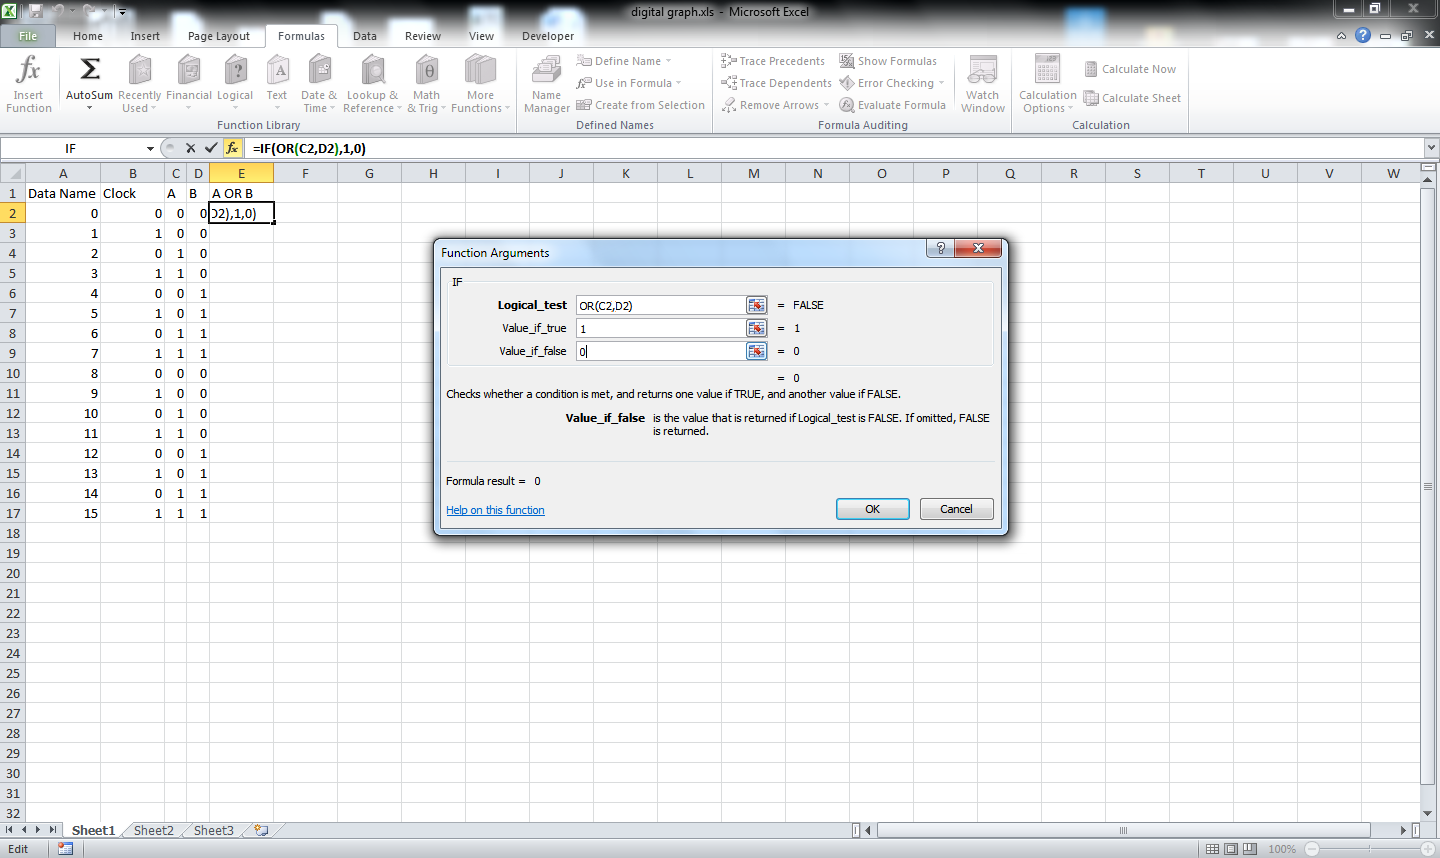Expand the More Functions menu
1440x858 pixels.
click(480, 82)
